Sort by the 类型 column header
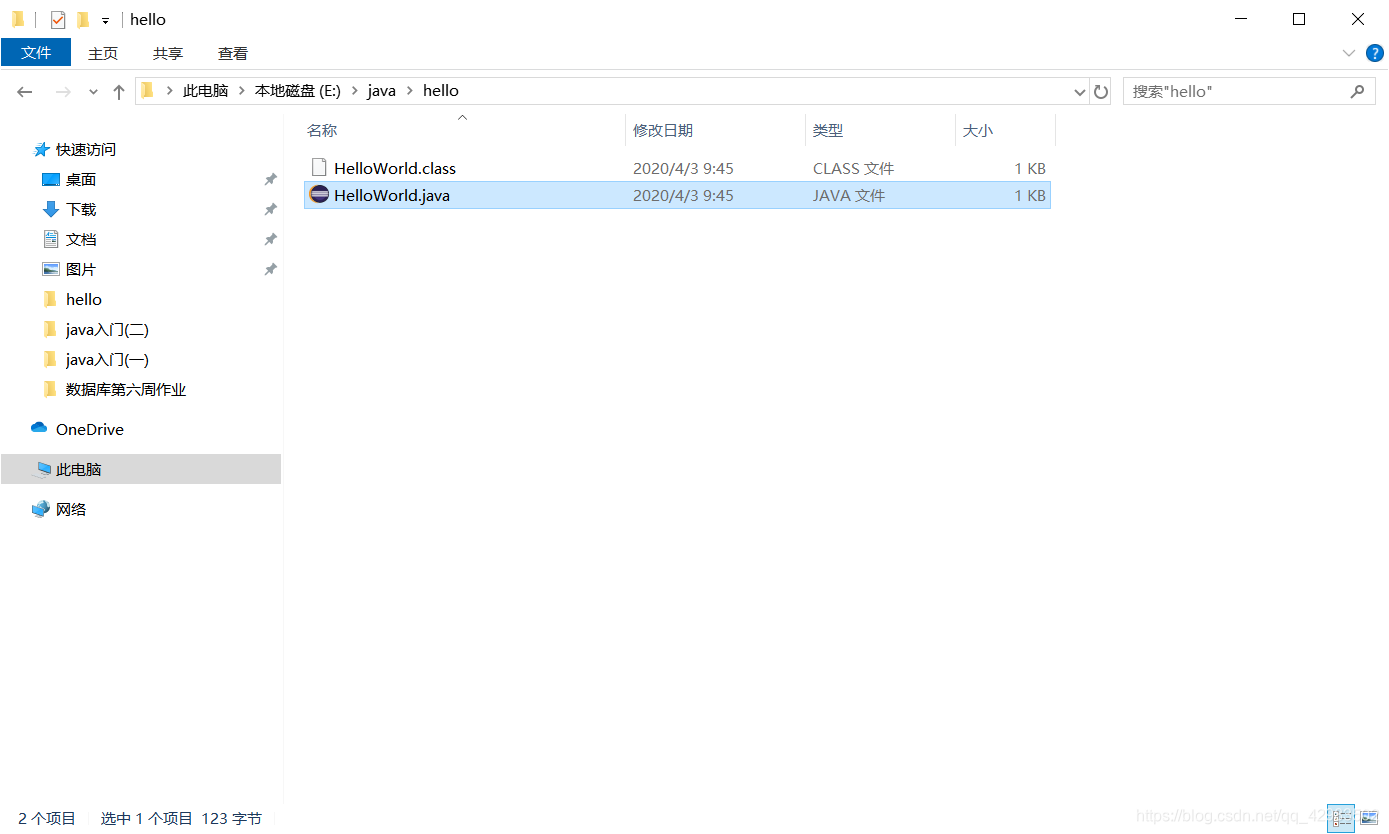This screenshot has height=834, width=1389. tap(828, 130)
